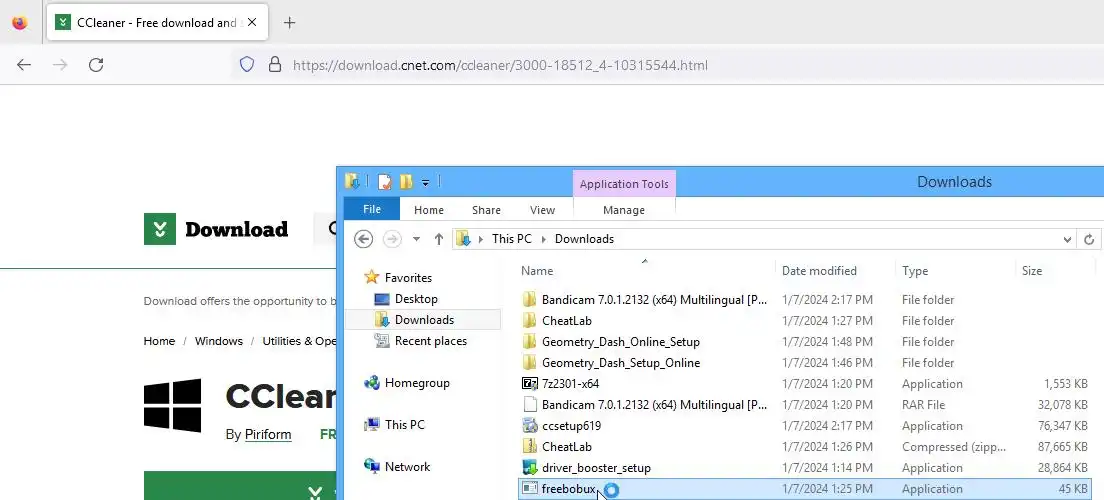
Task: Select Desktop in navigation pane
Action: point(416,299)
